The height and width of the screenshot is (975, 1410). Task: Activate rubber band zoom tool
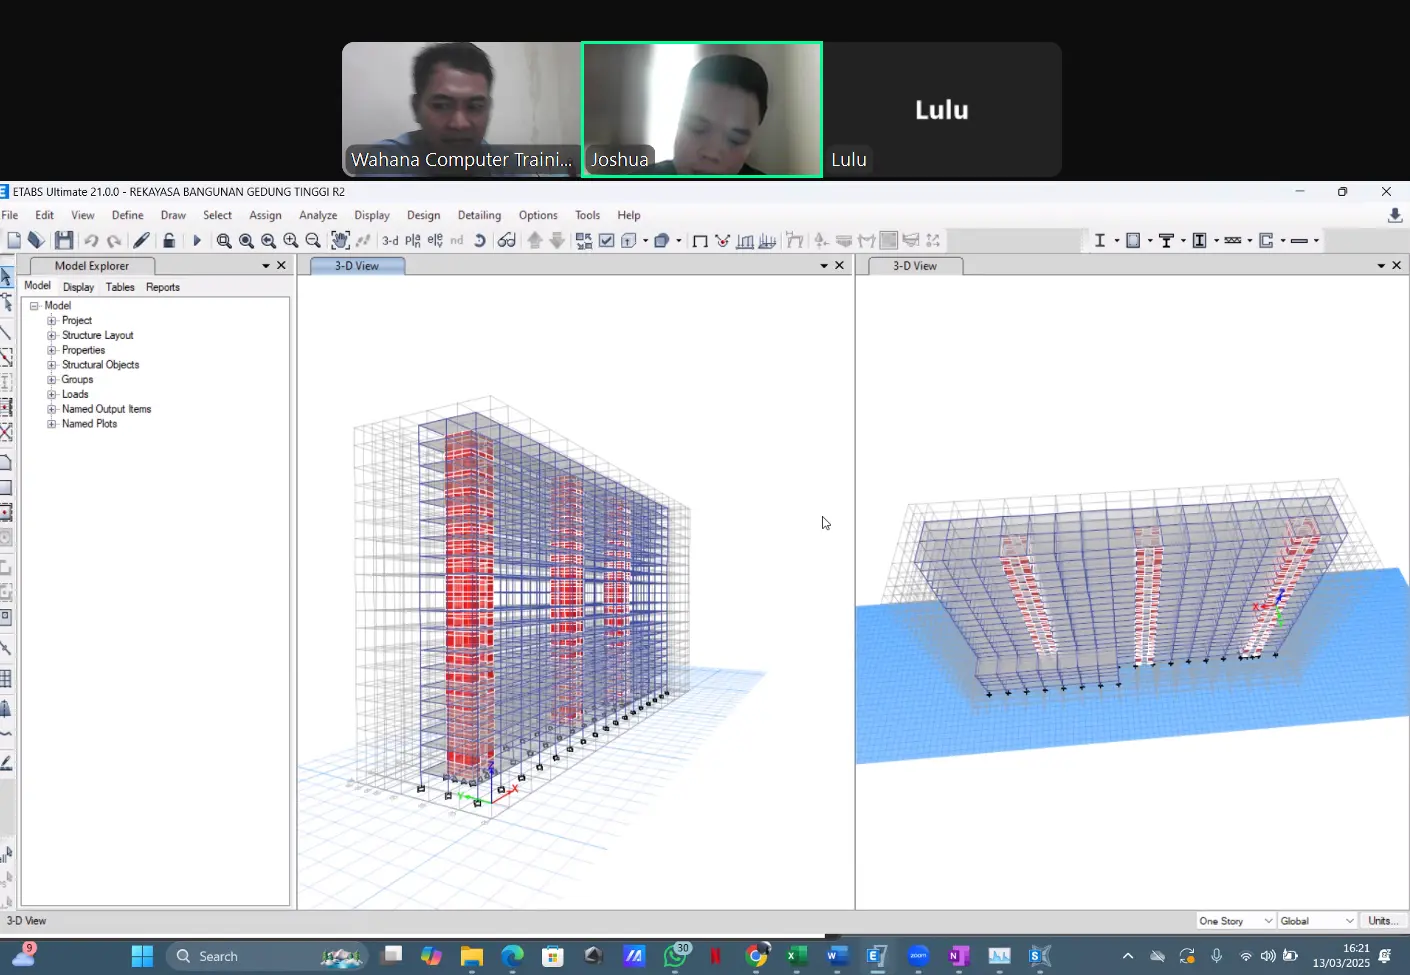click(224, 240)
